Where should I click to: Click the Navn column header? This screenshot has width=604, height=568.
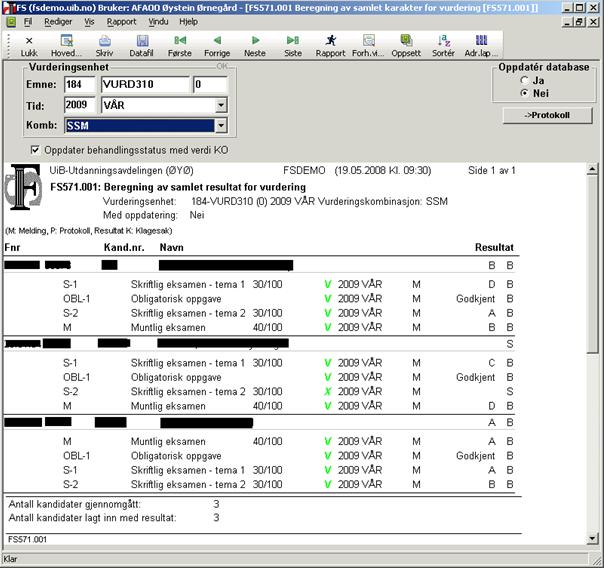click(171, 247)
